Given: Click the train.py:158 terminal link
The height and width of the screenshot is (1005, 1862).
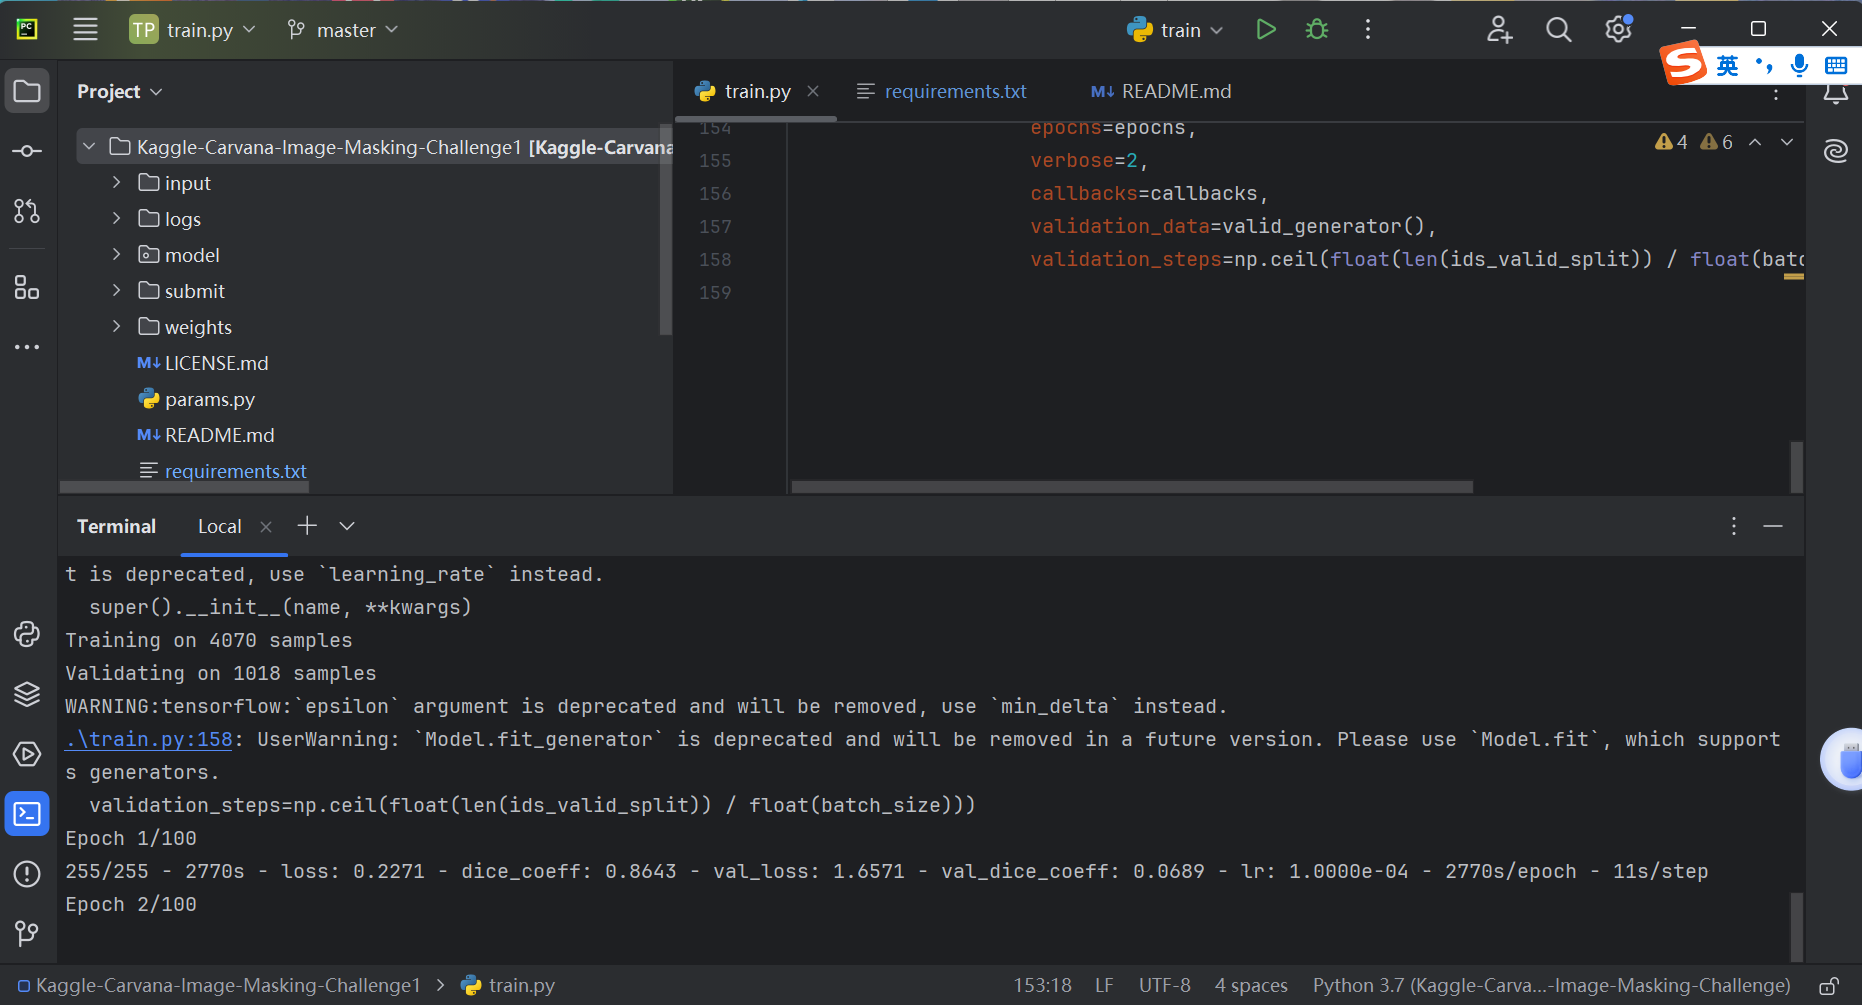Looking at the screenshot, I should point(149,740).
